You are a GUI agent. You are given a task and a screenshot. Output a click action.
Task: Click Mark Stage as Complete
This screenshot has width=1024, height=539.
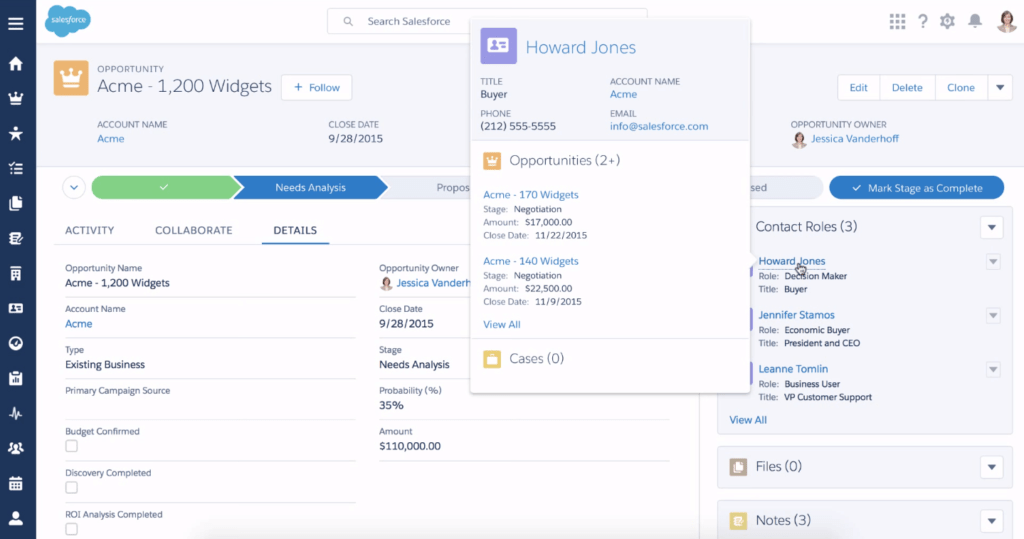[916, 188]
